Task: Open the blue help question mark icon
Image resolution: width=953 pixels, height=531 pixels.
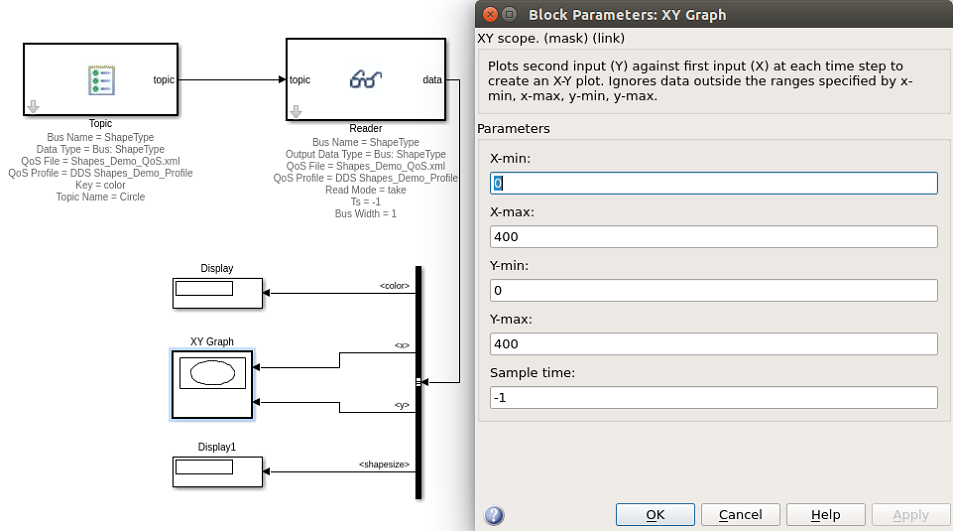Action: (494, 515)
